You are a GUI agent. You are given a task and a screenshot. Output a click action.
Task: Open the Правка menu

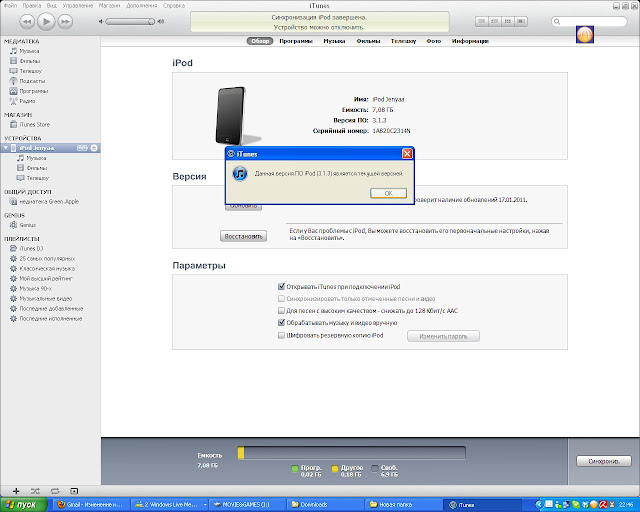(x=31, y=6)
